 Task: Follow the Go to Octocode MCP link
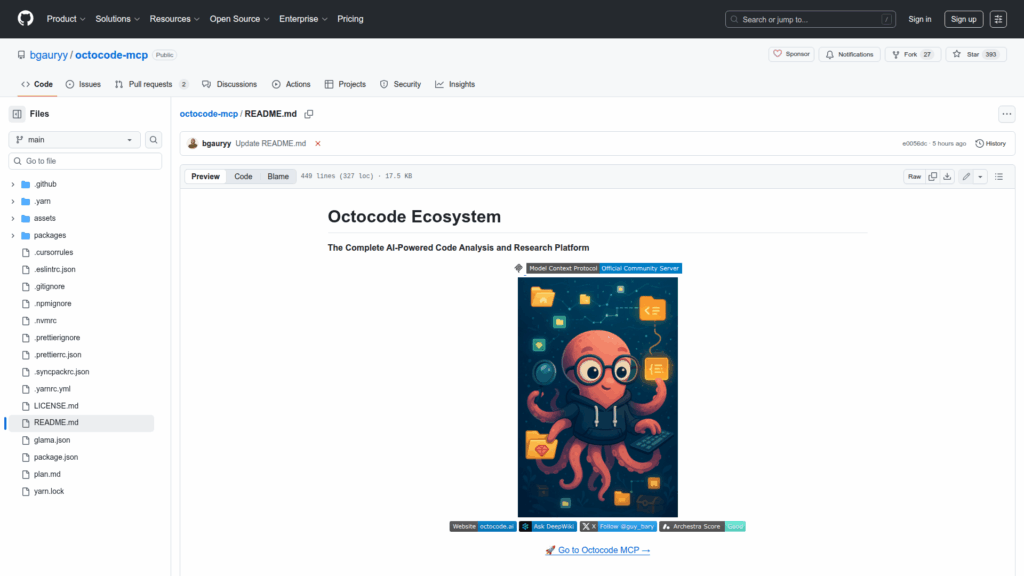(598, 550)
